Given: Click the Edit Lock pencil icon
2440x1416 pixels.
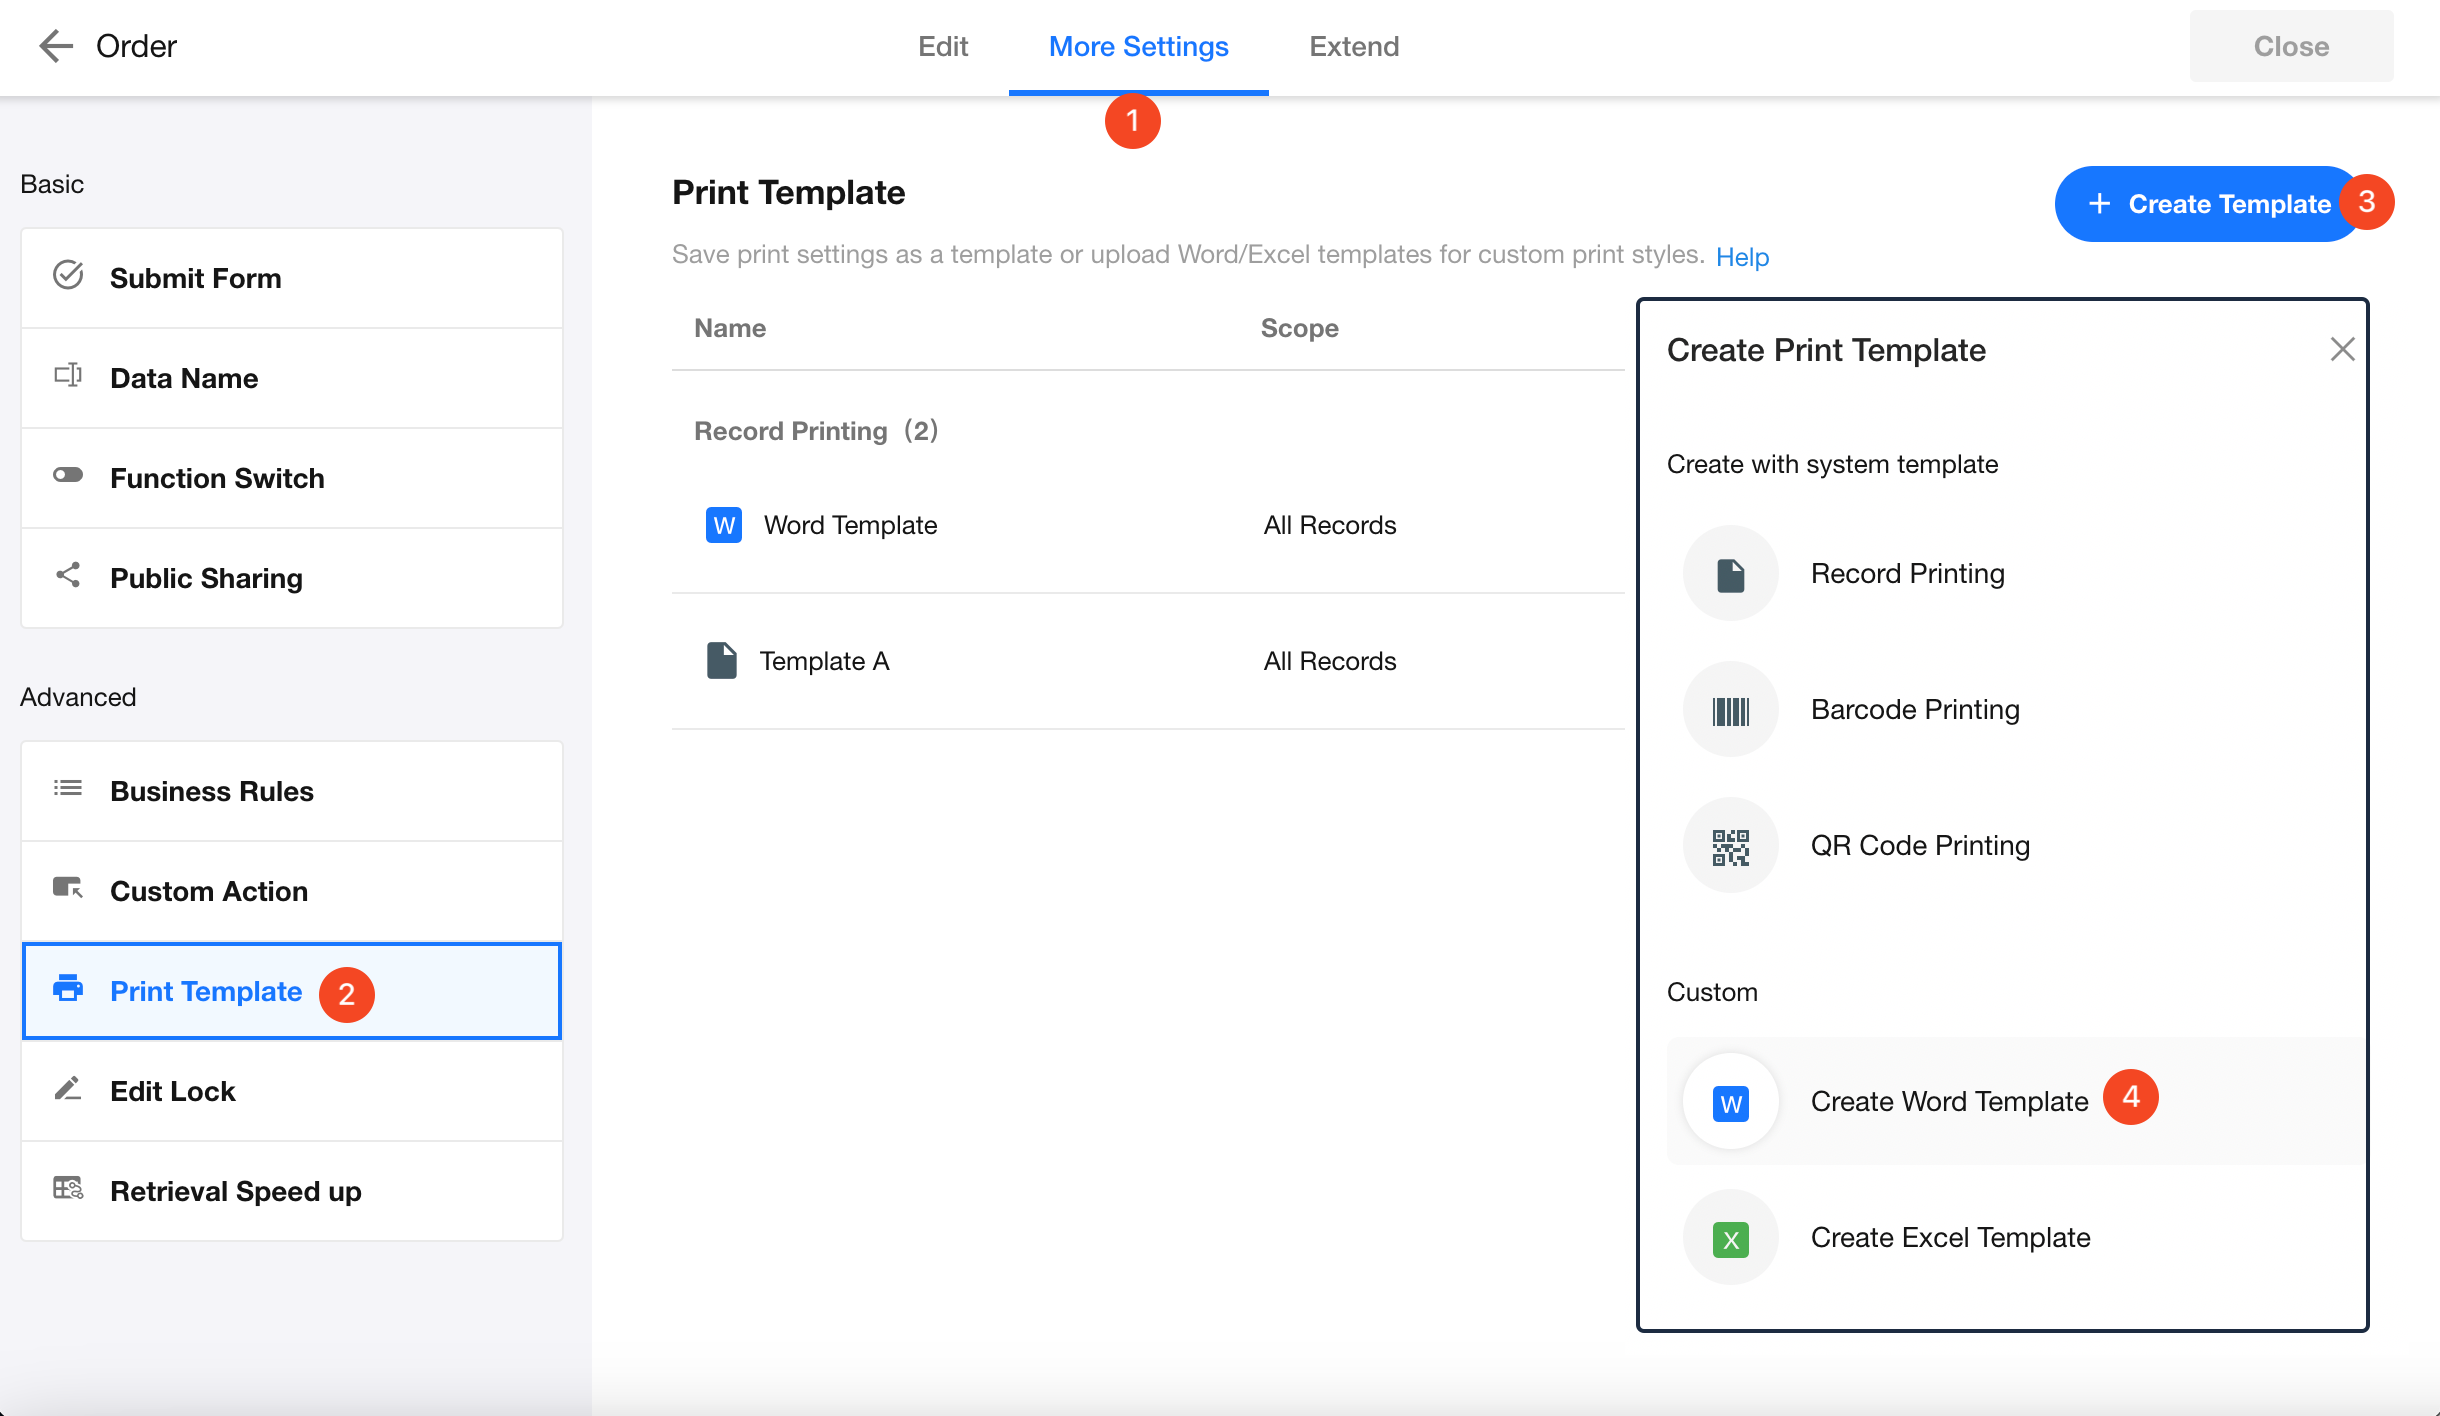Looking at the screenshot, I should 68,1089.
